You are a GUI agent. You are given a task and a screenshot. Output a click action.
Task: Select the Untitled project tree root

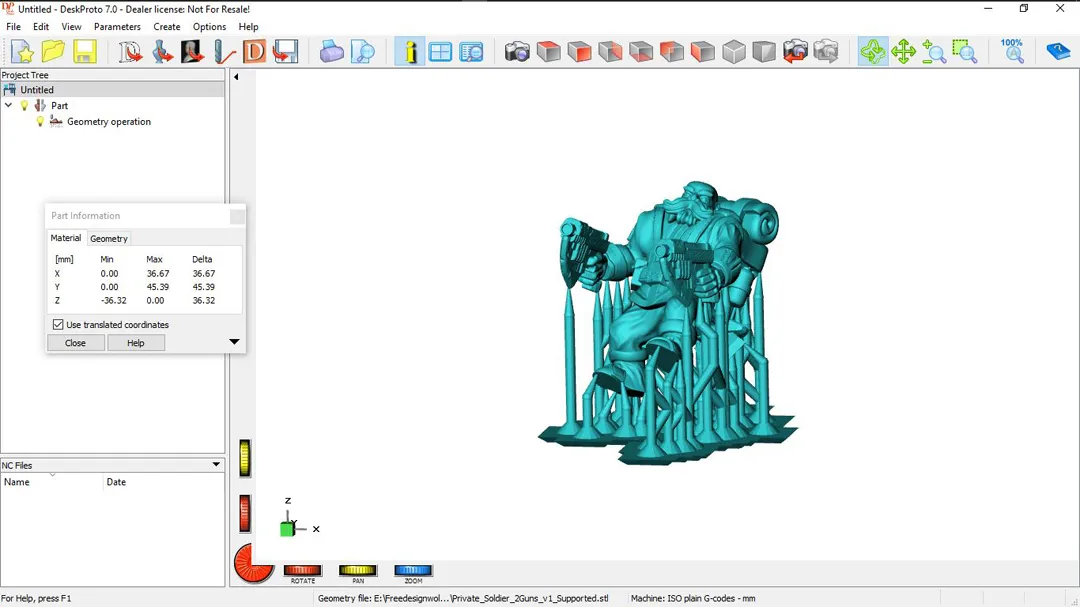[37, 90]
